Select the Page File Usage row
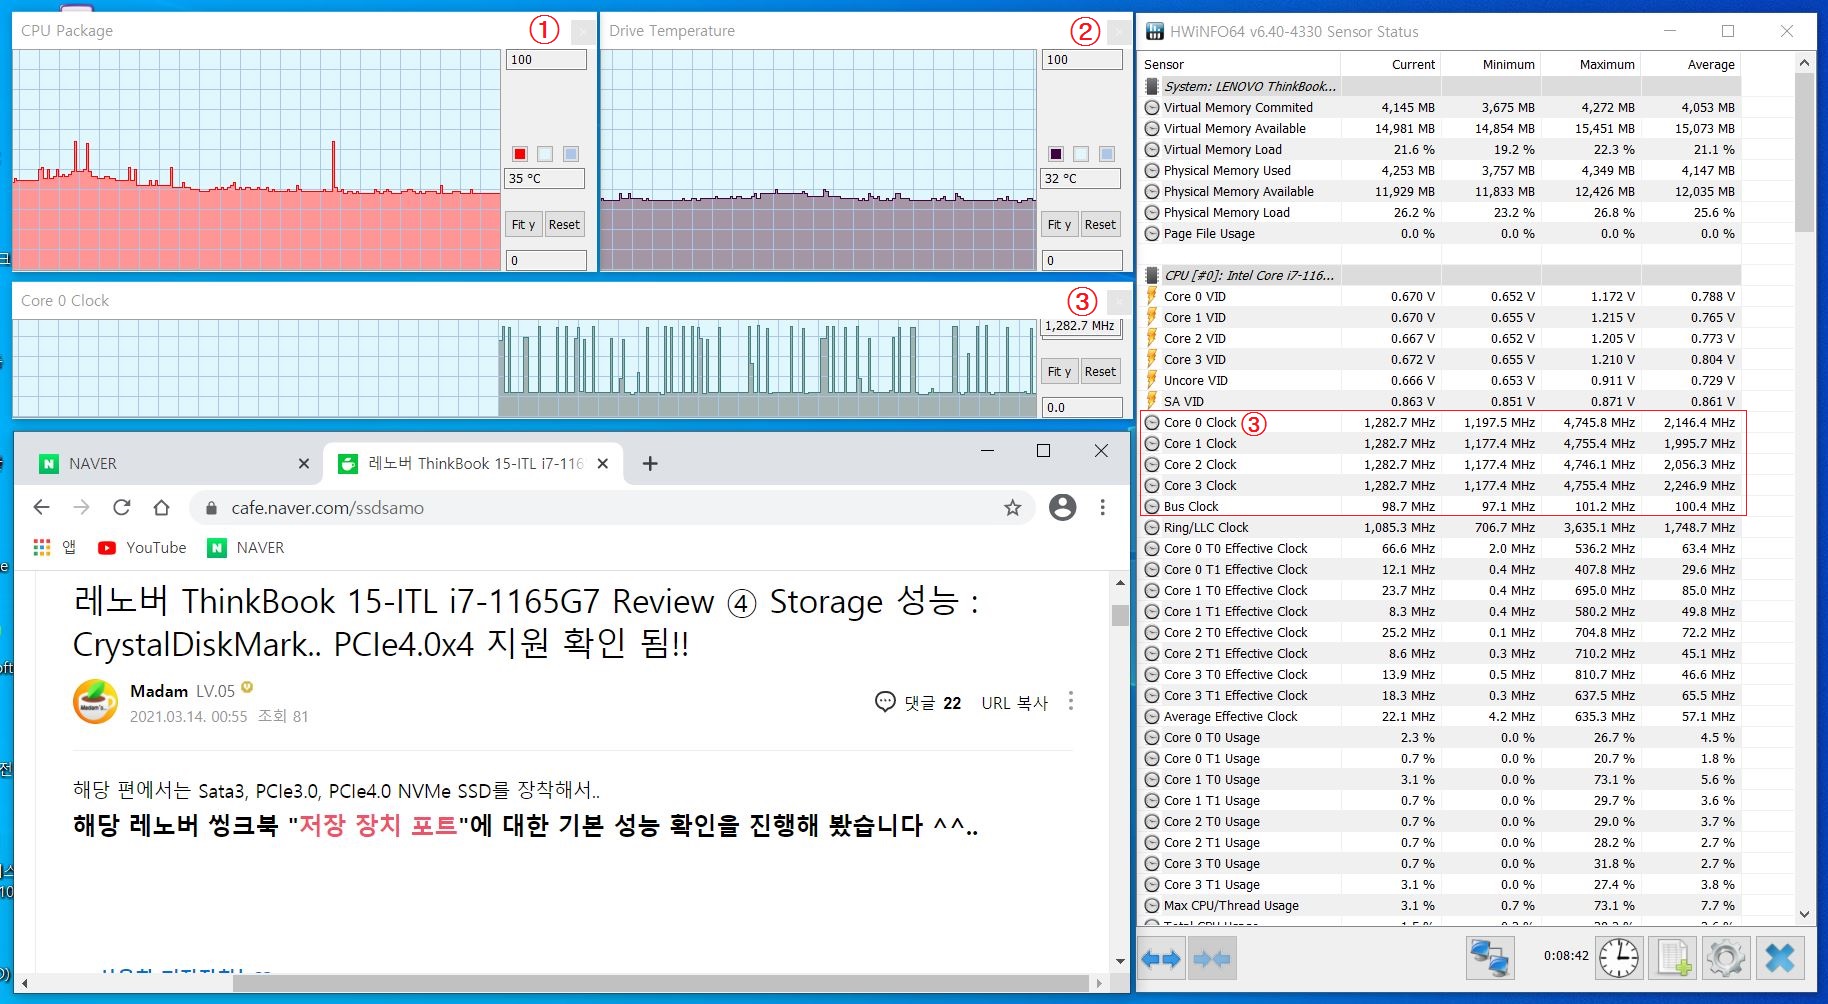 (1441, 233)
